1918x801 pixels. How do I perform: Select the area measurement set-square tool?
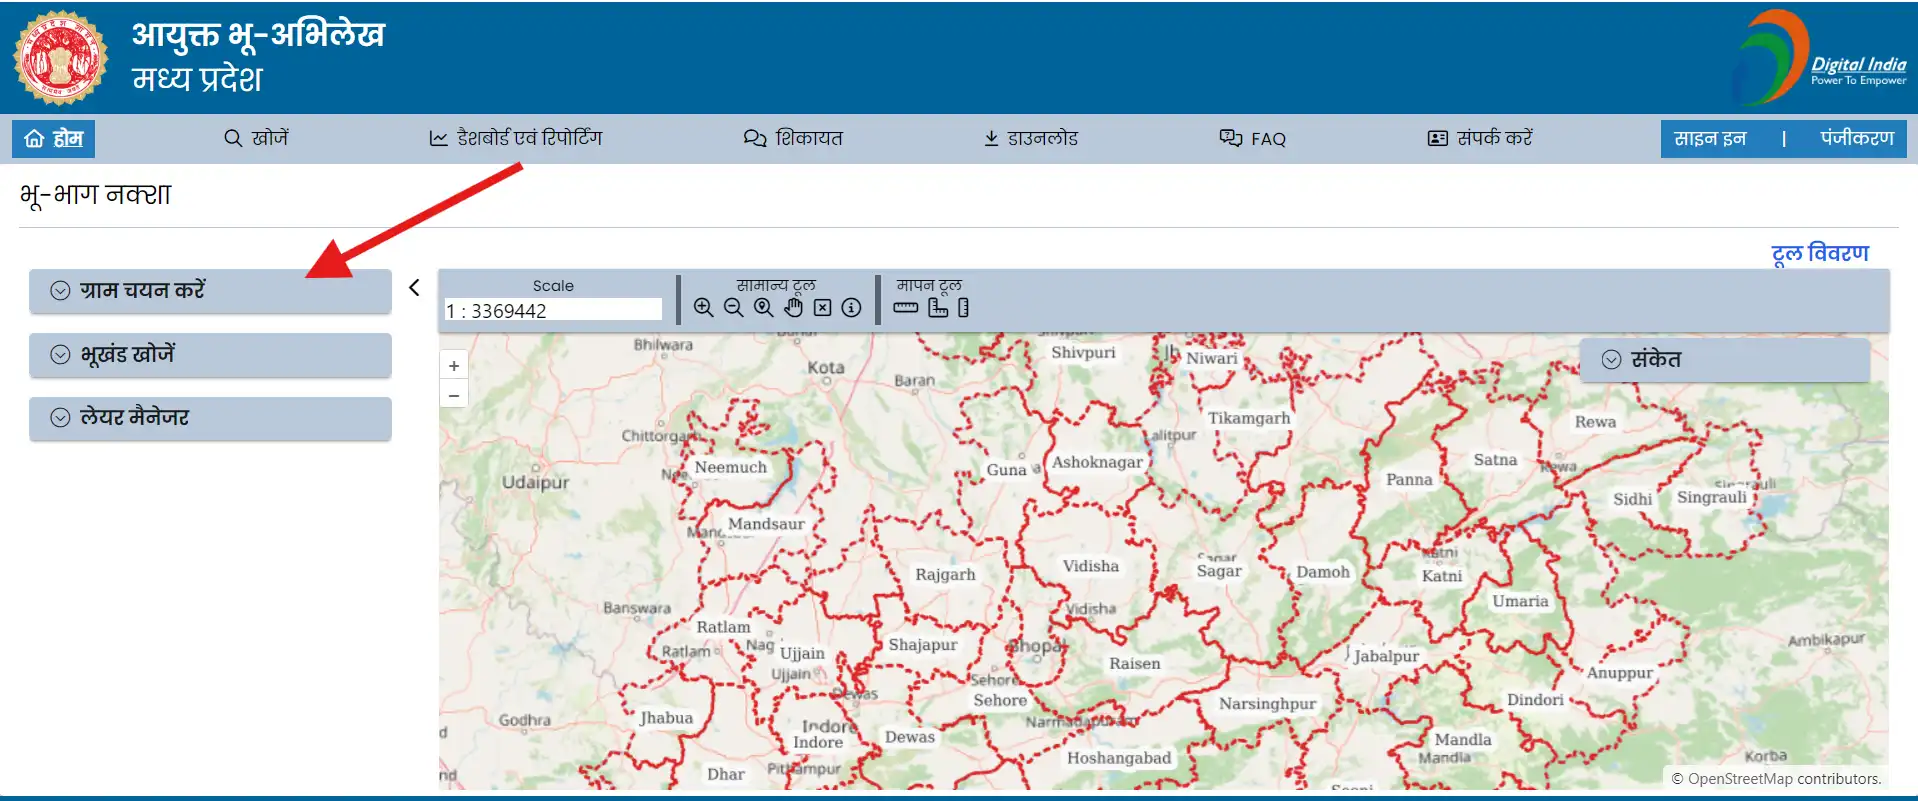click(938, 308)
